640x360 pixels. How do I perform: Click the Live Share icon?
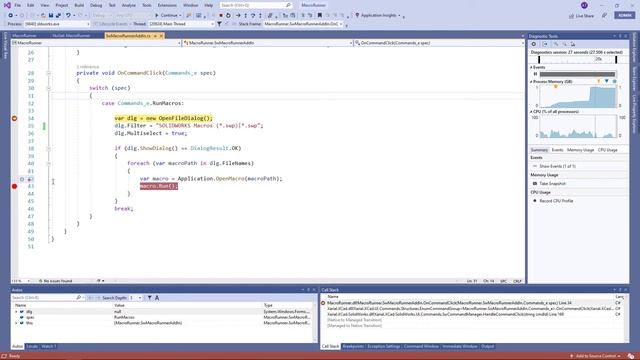coord(571,16)
